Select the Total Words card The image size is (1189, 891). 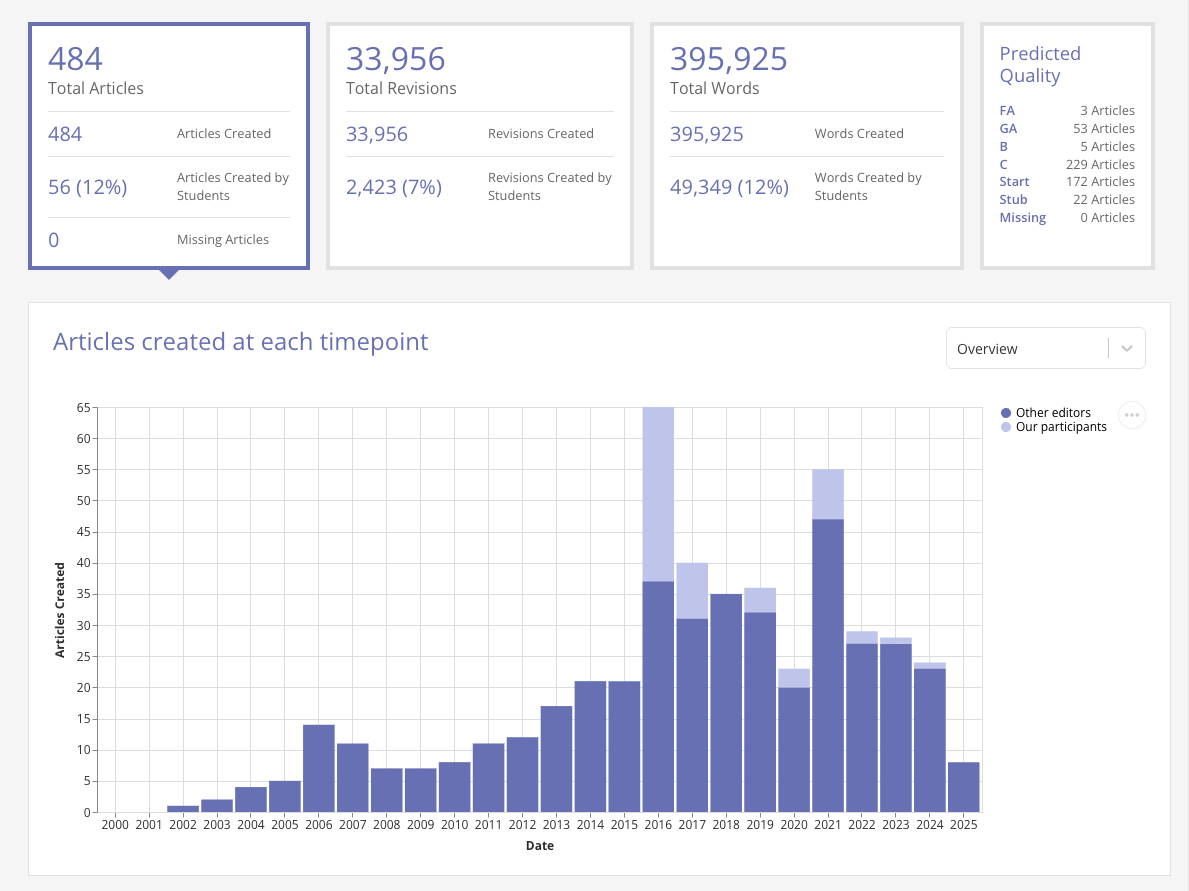coord(807,146)
